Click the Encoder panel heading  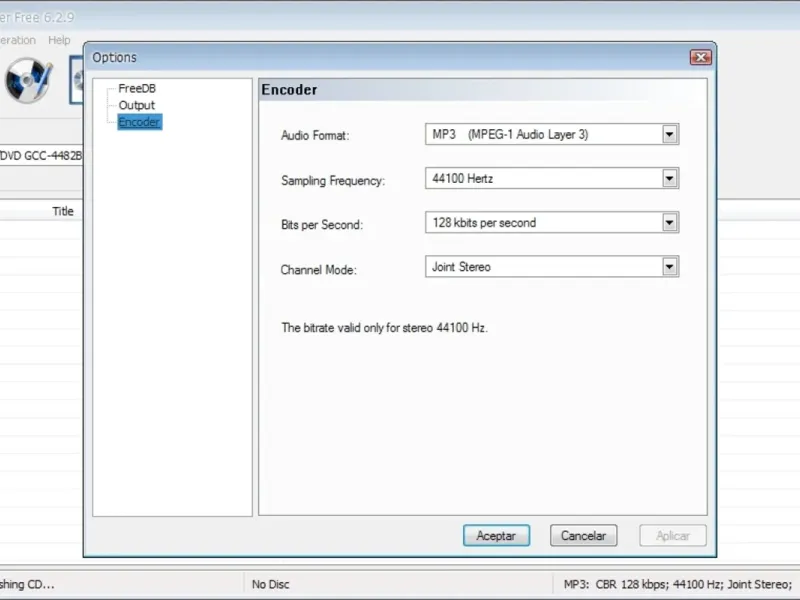click(x=289, y=90)
